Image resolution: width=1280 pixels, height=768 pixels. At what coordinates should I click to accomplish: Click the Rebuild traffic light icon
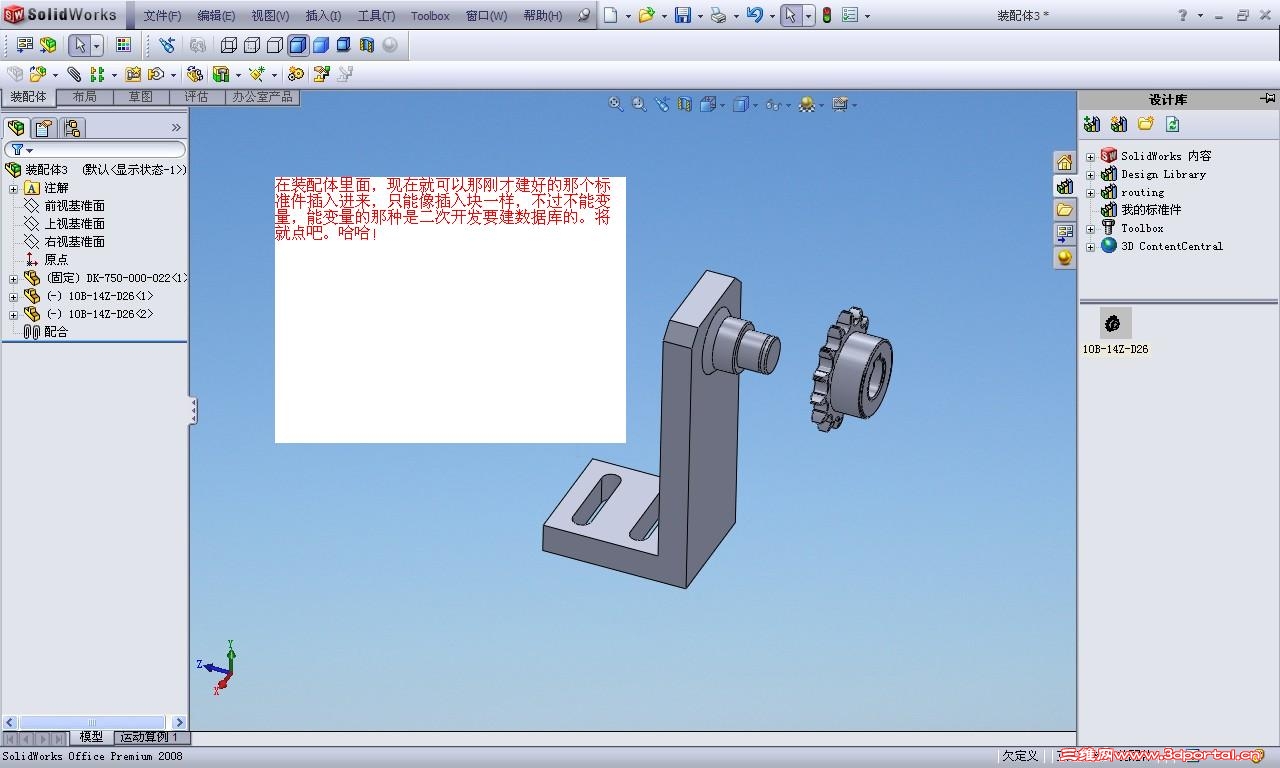tap(827, 15)
